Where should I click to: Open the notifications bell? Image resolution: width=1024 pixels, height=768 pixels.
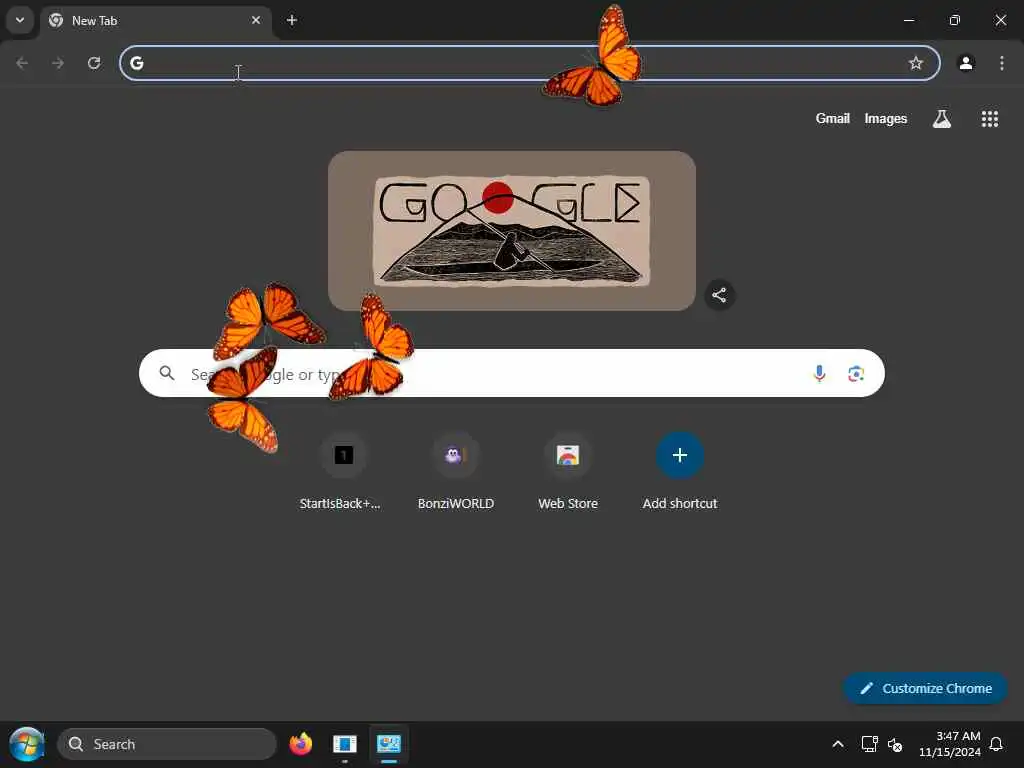tap(997, 744)
